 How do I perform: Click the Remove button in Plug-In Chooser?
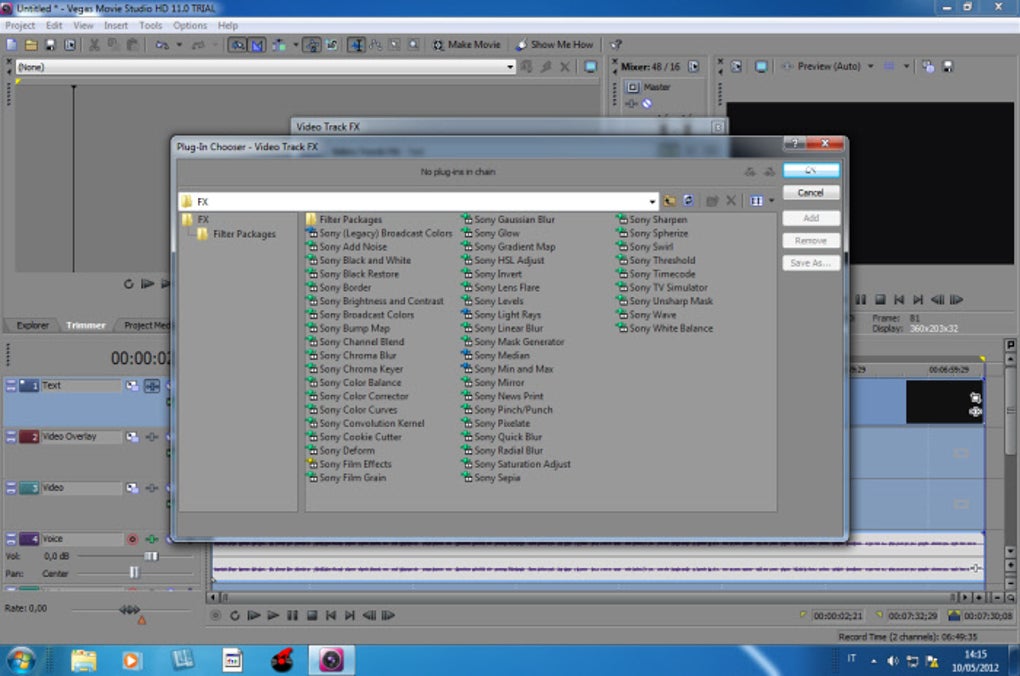811,241
